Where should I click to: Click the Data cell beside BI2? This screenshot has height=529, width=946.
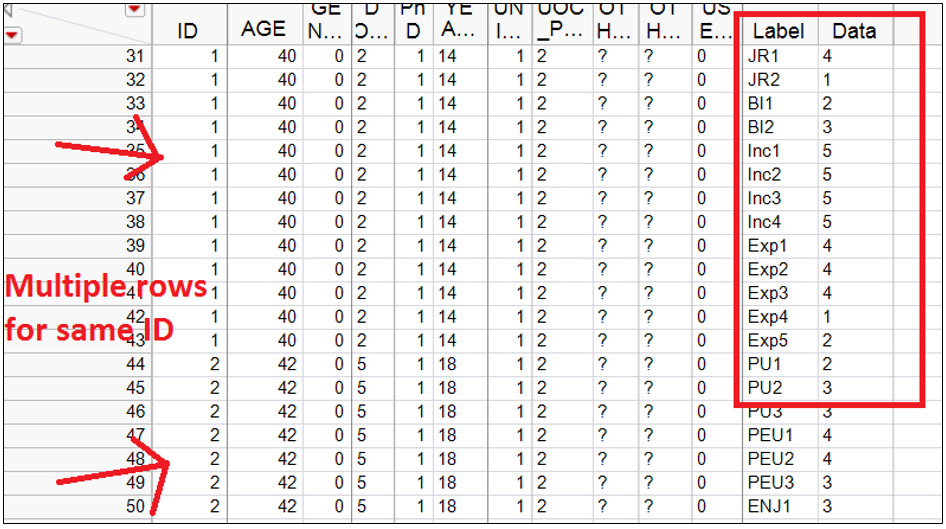click(827, 127)
